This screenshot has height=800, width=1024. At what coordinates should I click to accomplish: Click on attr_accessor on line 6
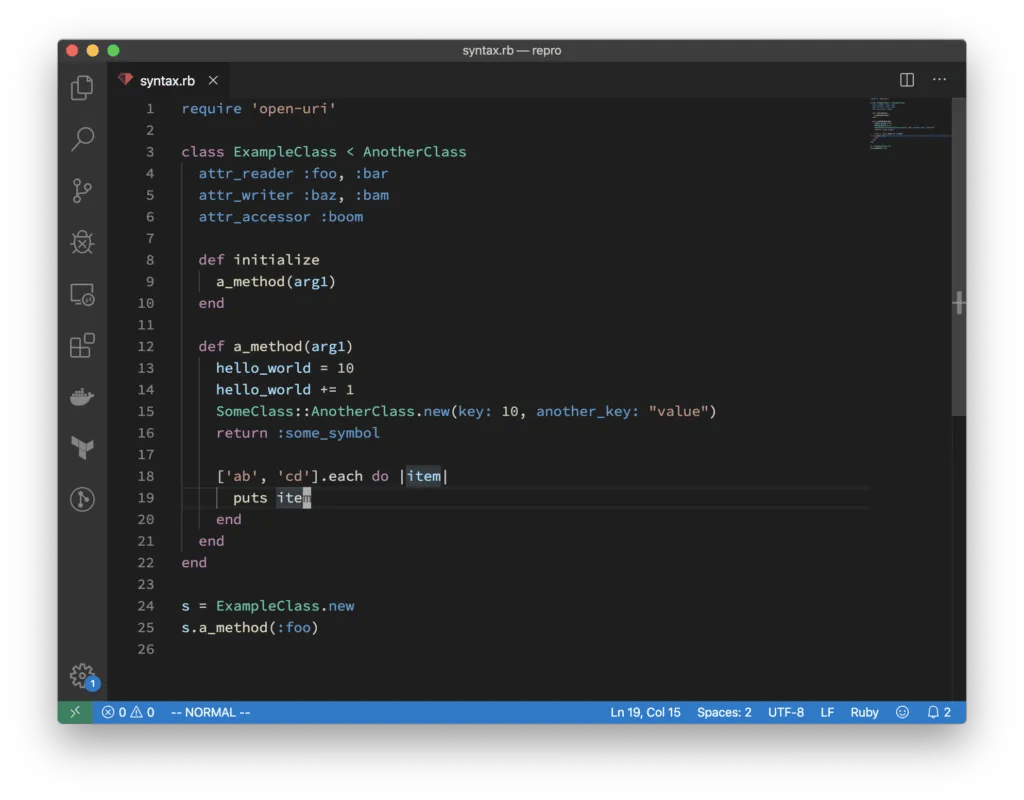click(x=255, y=217)
